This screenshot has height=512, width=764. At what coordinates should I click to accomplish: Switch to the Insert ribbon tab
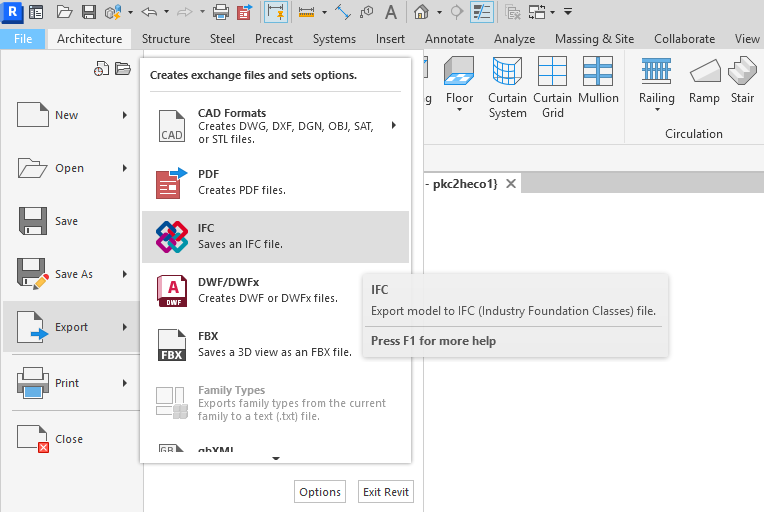390,38
